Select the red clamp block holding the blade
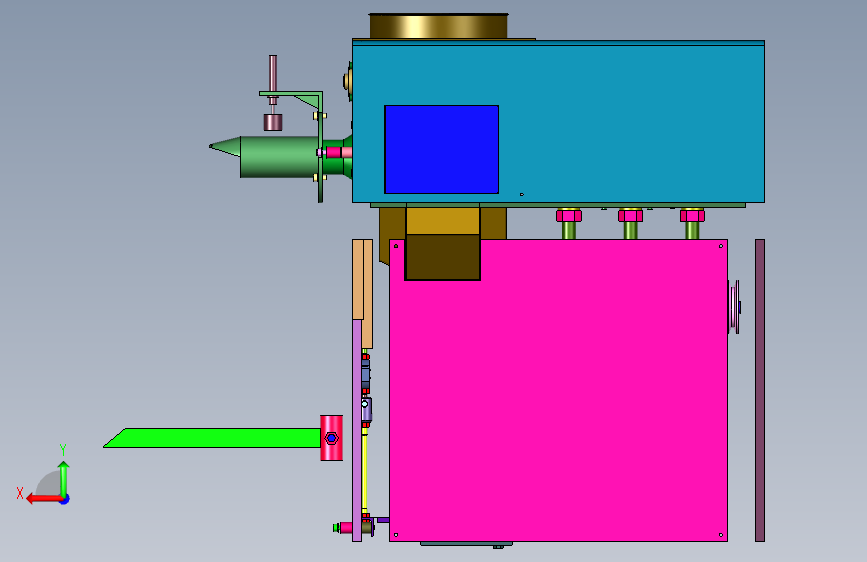The image size is (867, 562). pyautogui.click(x=331, y=438)
